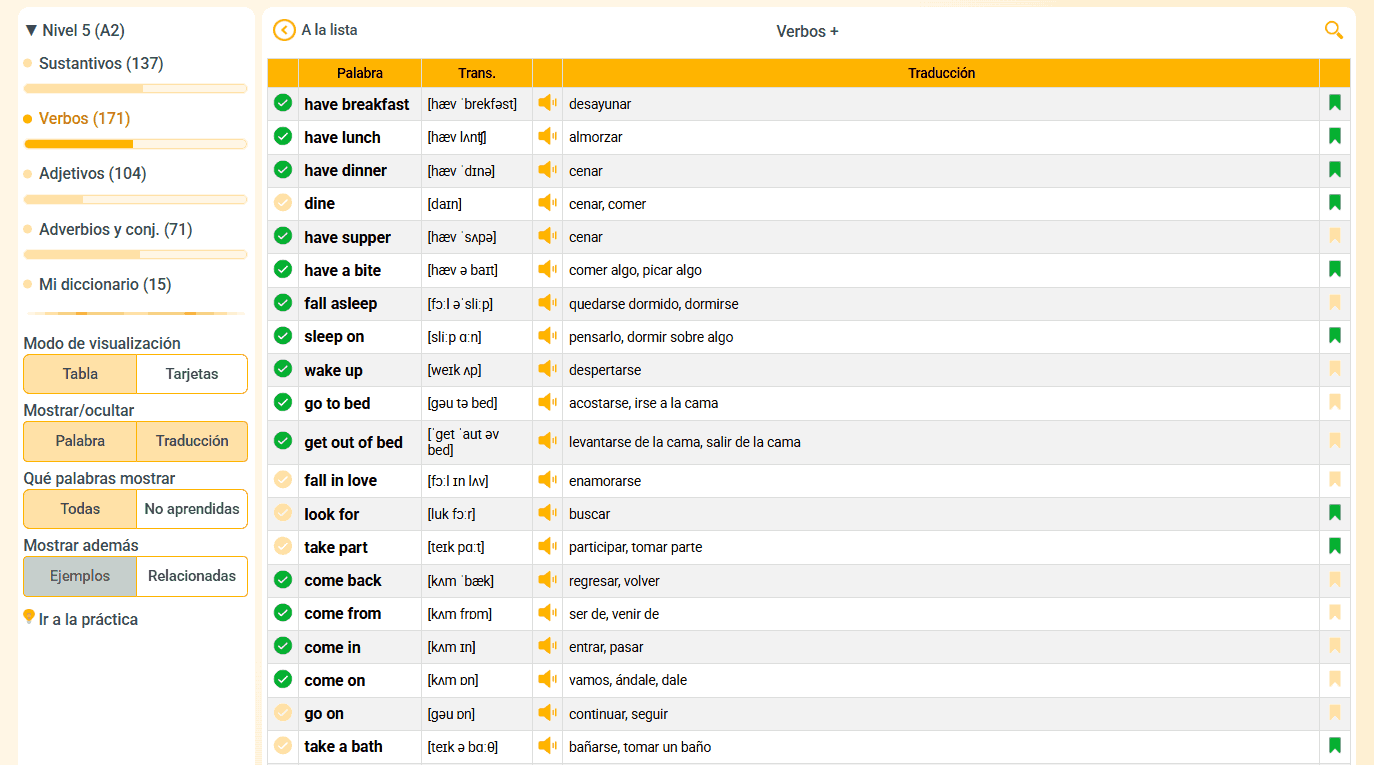
Task: Click back arrow next to 'A la lista'
Action: click(x=284, y=31)
